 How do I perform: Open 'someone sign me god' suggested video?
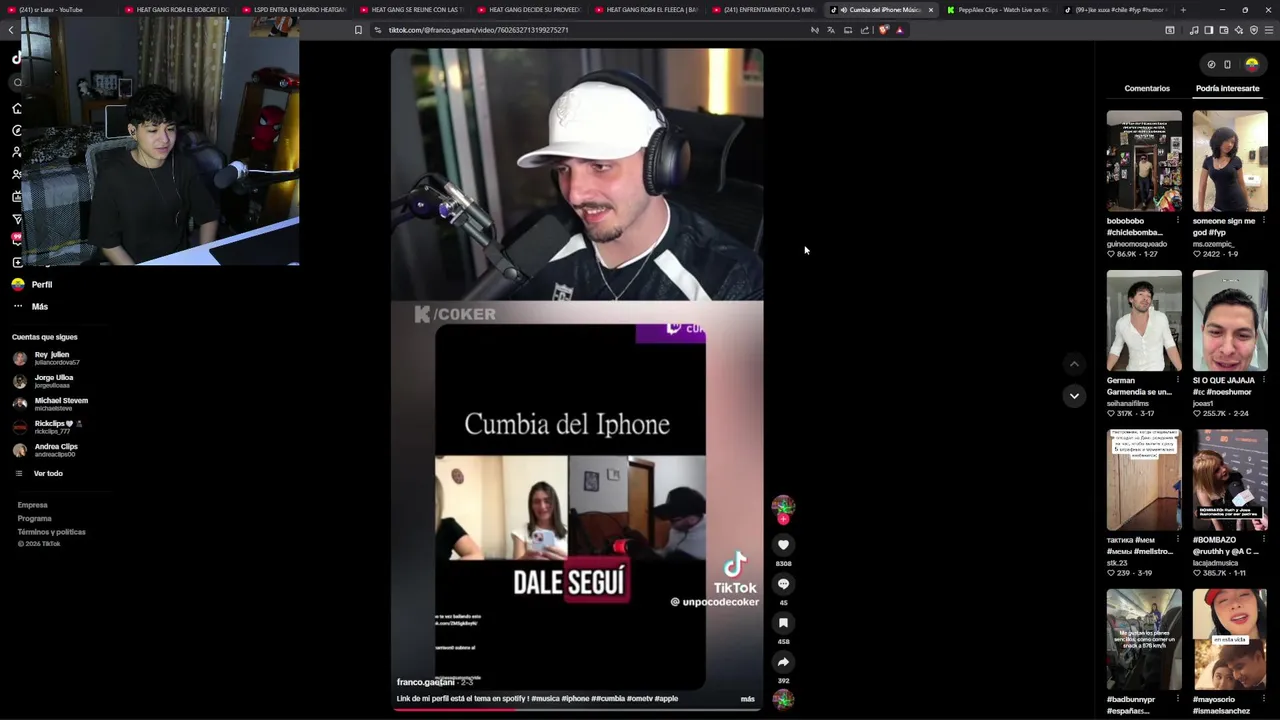[x=1230, y=161]
